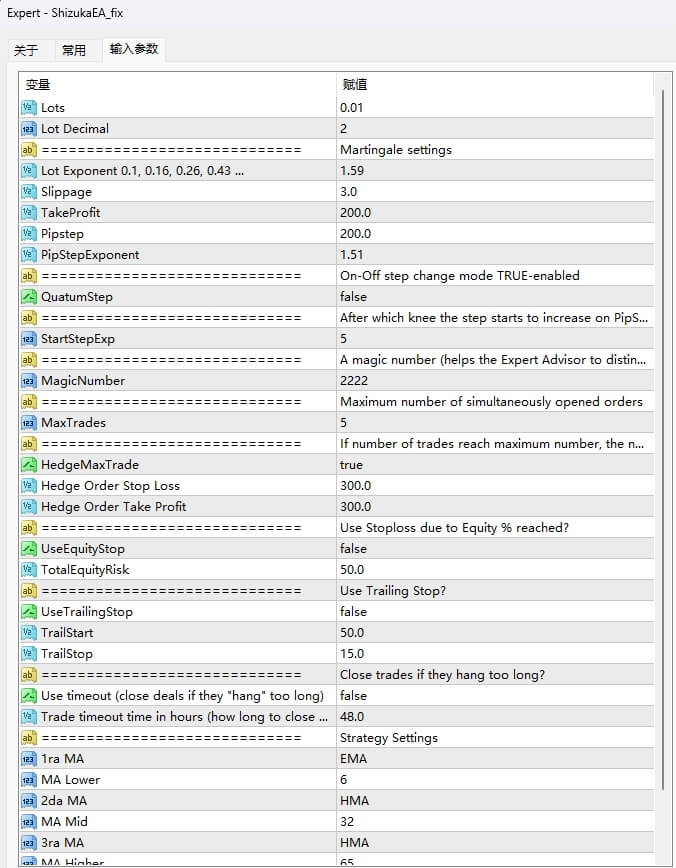This screenshot has width=676, height=868.
Task: Click the MA Lower integer icon
Action: pyautogui.click(x=29, y=781)
